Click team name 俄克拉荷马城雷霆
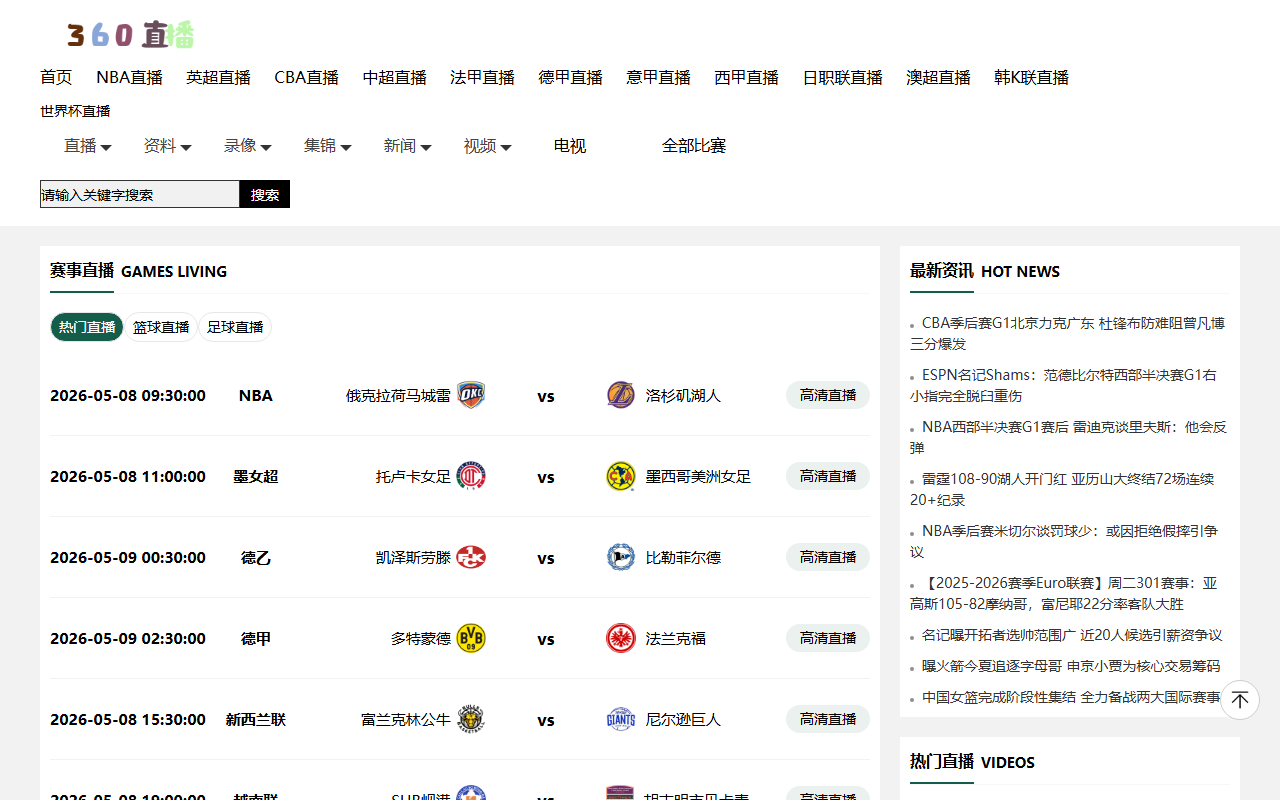The image size is (1280, 800). [398, 395]
